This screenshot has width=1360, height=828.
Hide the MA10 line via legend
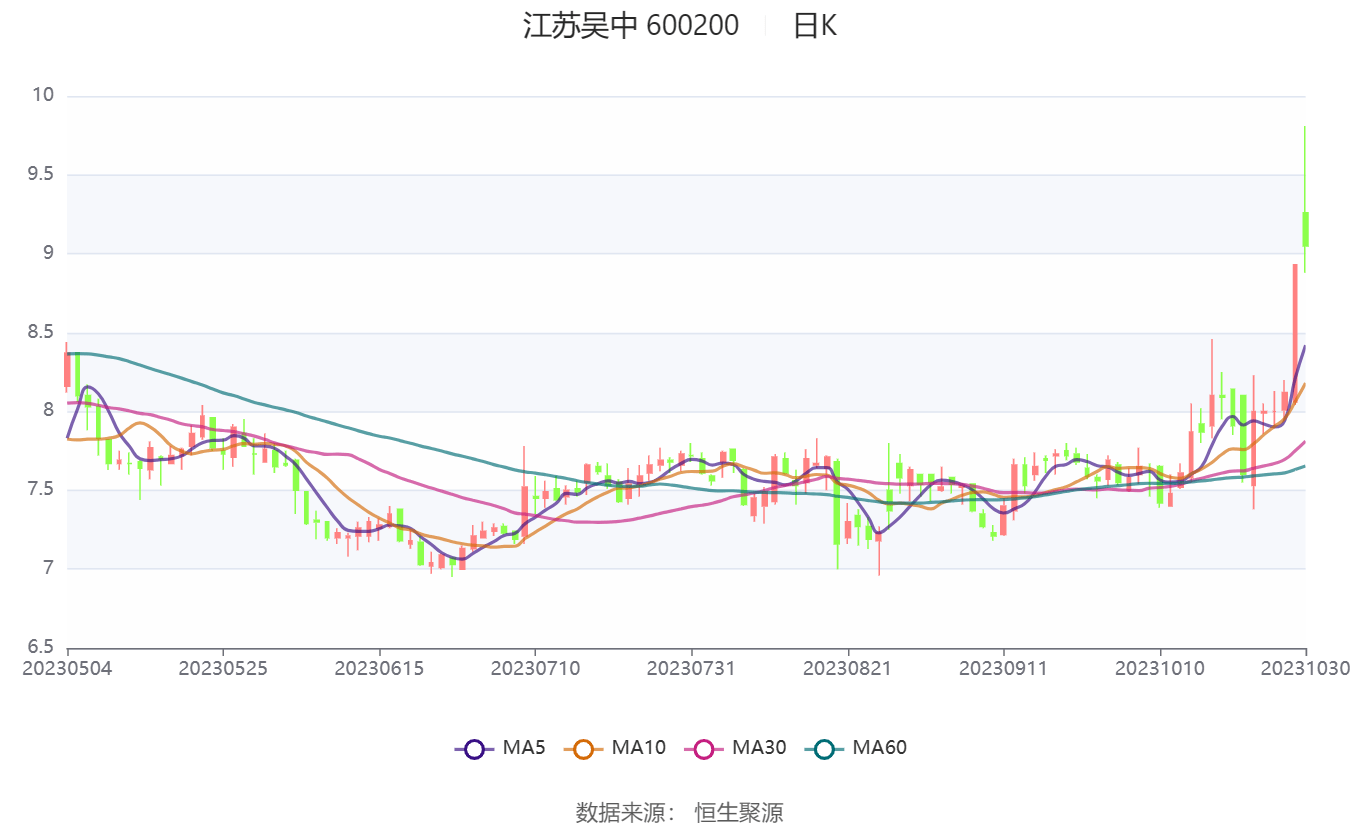[x=614, y=747]
